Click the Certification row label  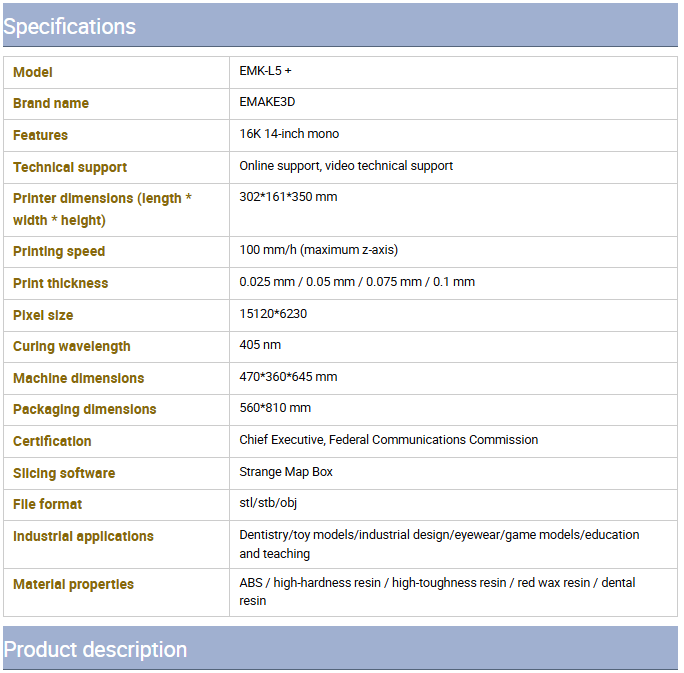coord(52,441)
